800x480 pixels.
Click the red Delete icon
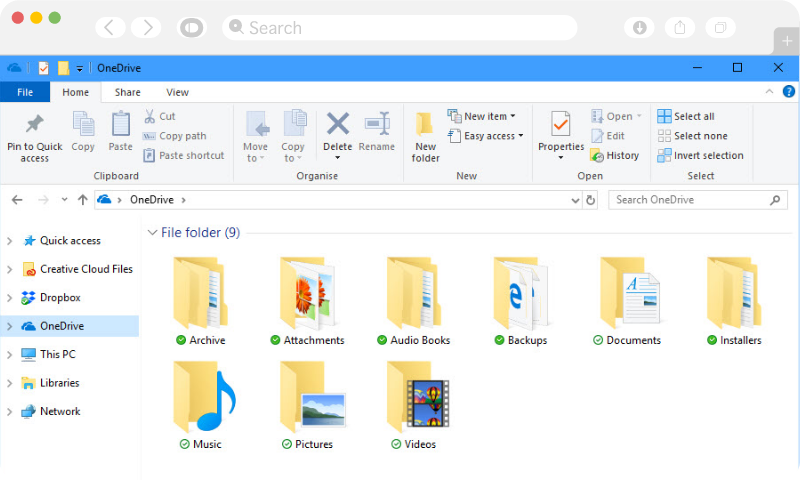pyautogui.click(x=338, y=124)
